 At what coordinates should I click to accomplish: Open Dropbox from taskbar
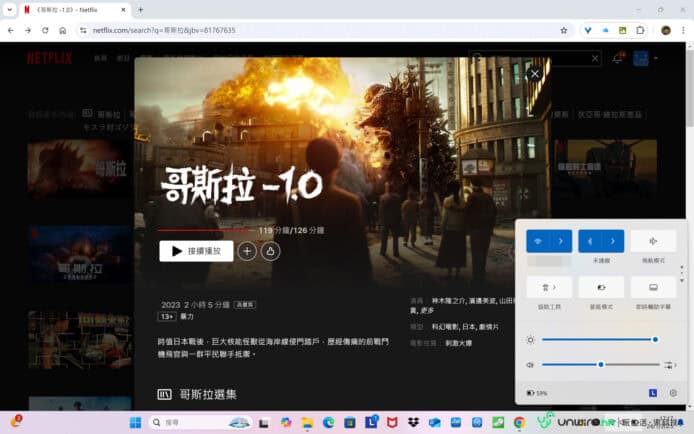tap(413, 423)
